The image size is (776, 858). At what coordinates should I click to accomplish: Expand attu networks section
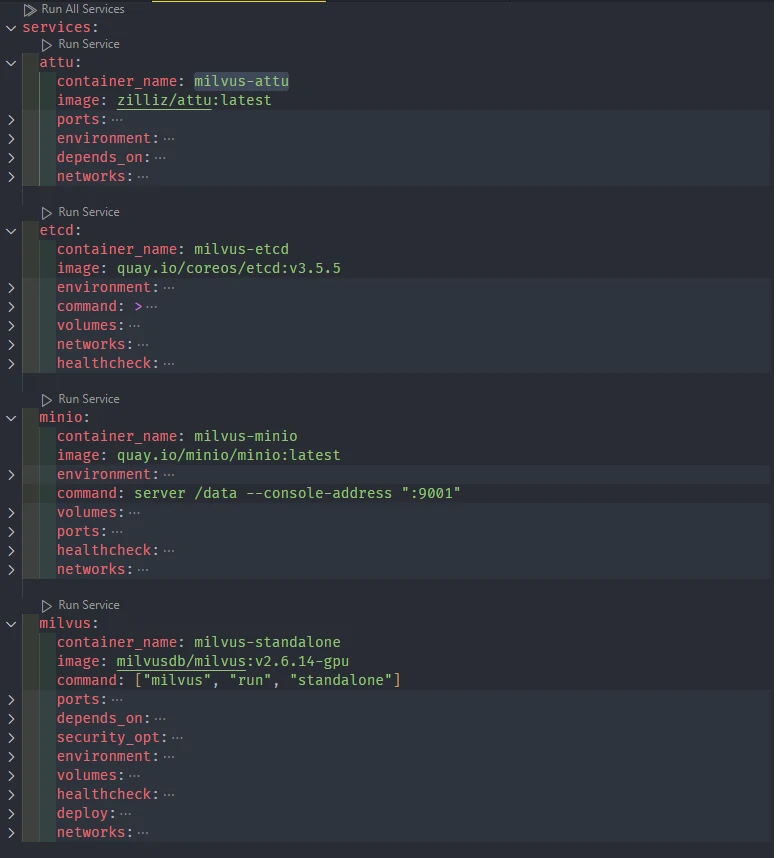pos(11,177)
